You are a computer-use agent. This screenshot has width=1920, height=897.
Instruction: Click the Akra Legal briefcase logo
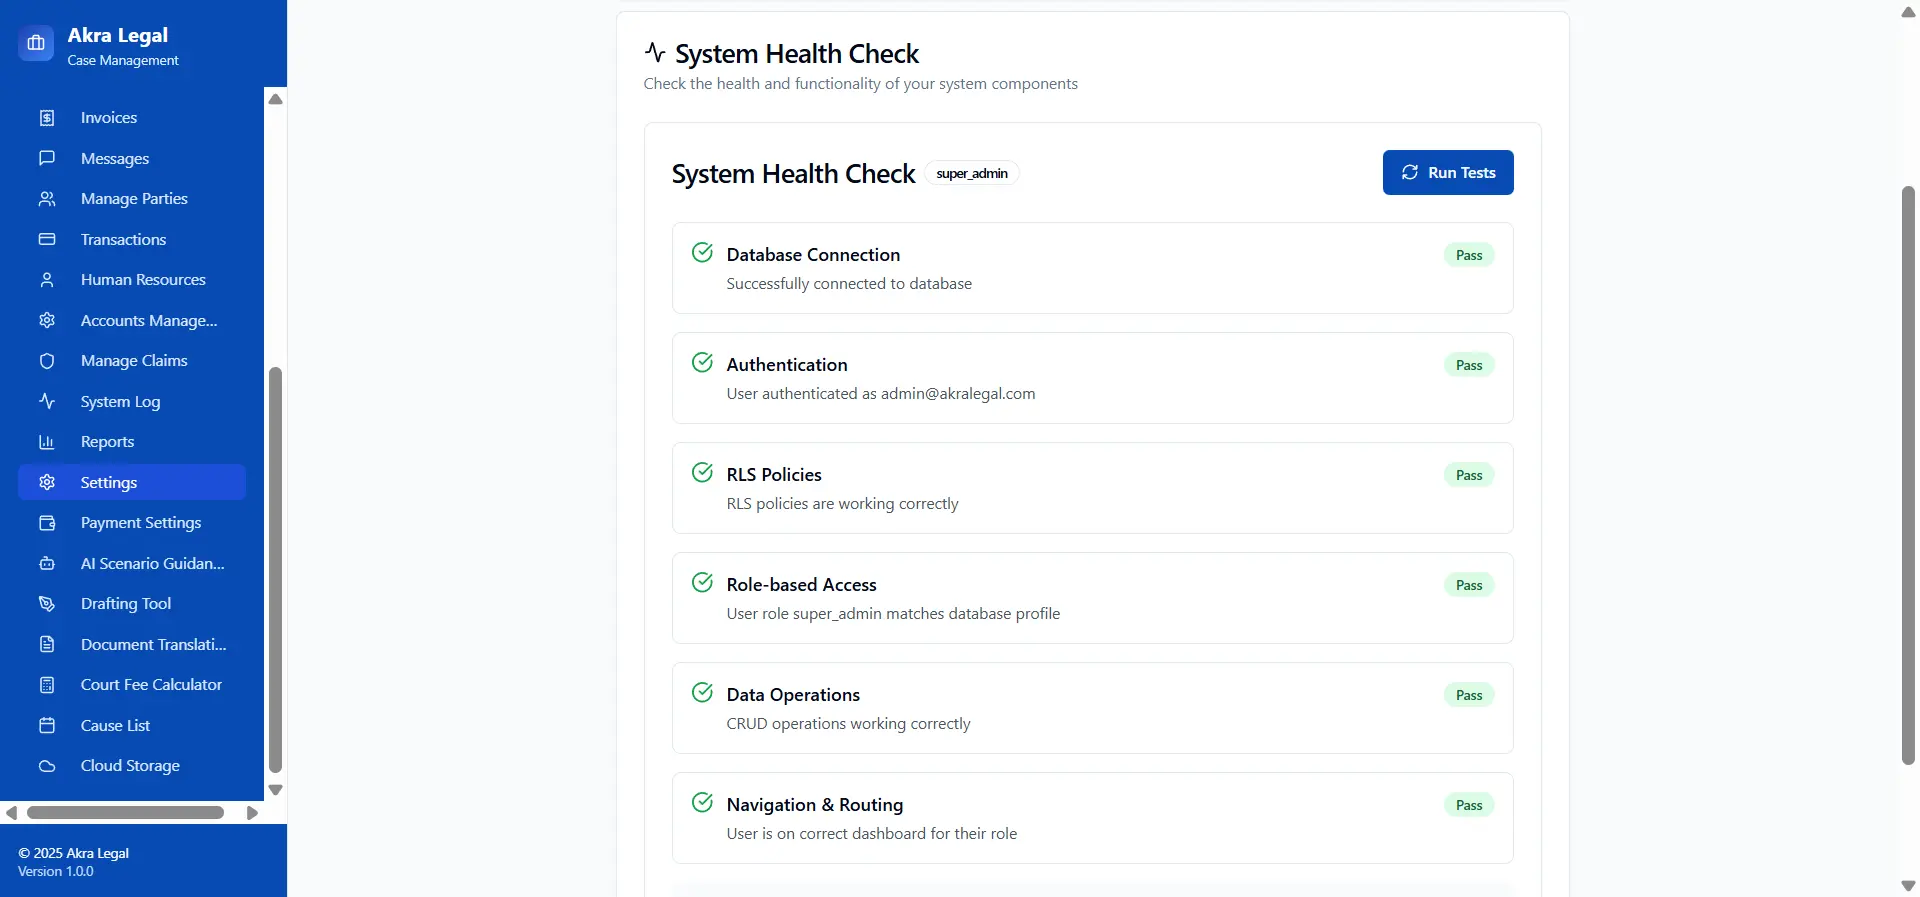(36, 43)
